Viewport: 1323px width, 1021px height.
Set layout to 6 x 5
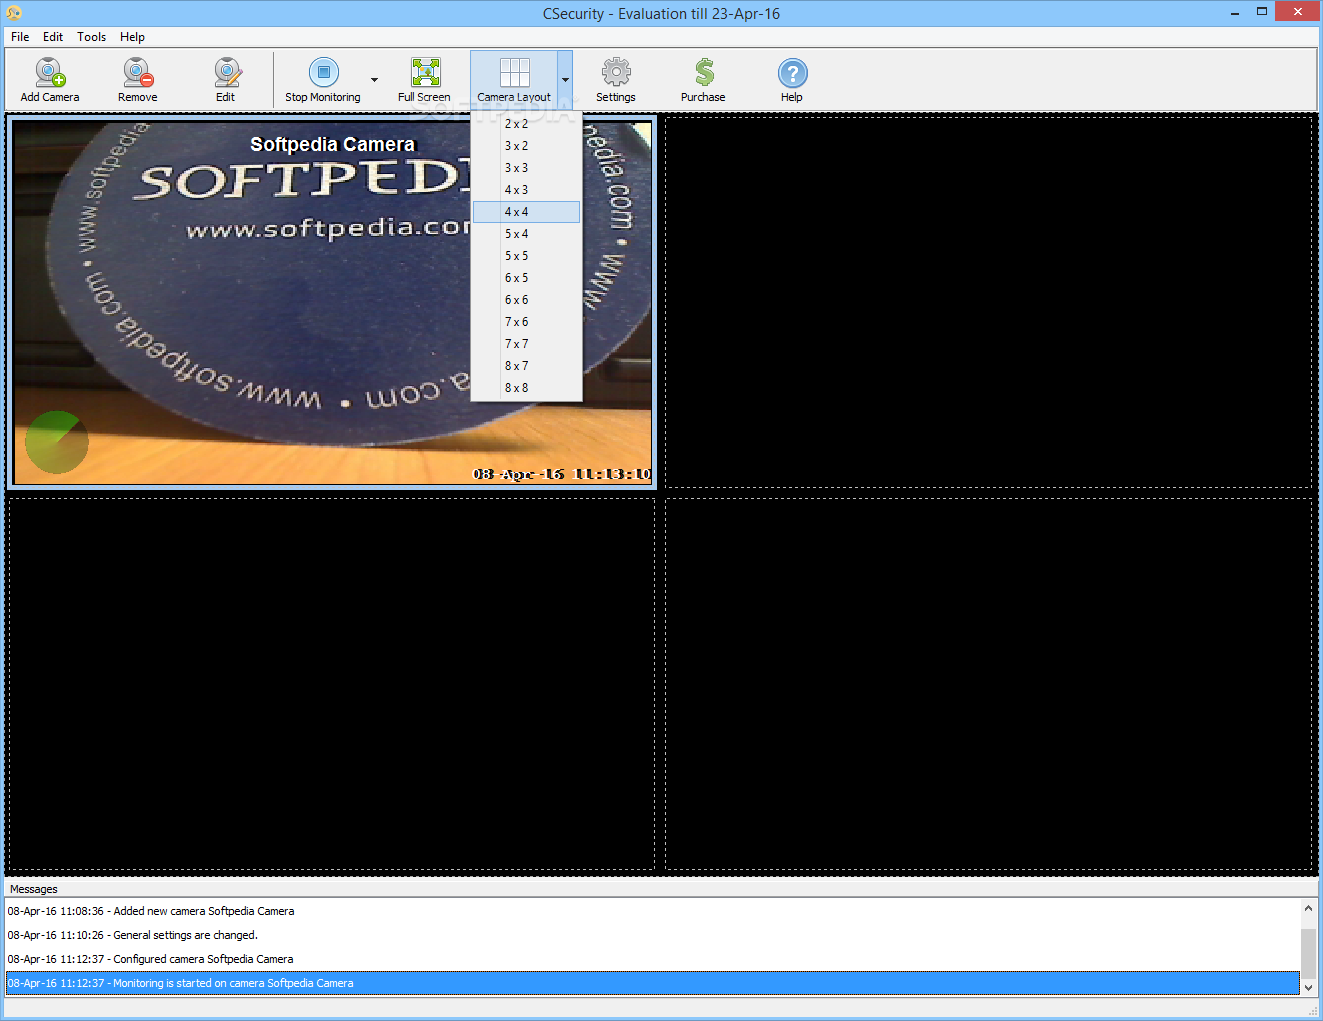pos(526,278)
